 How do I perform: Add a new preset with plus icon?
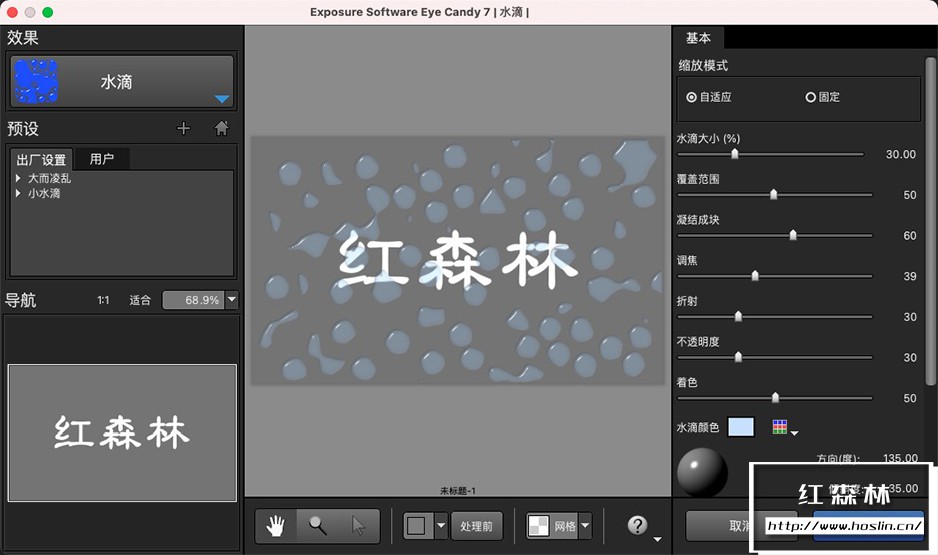184,128
